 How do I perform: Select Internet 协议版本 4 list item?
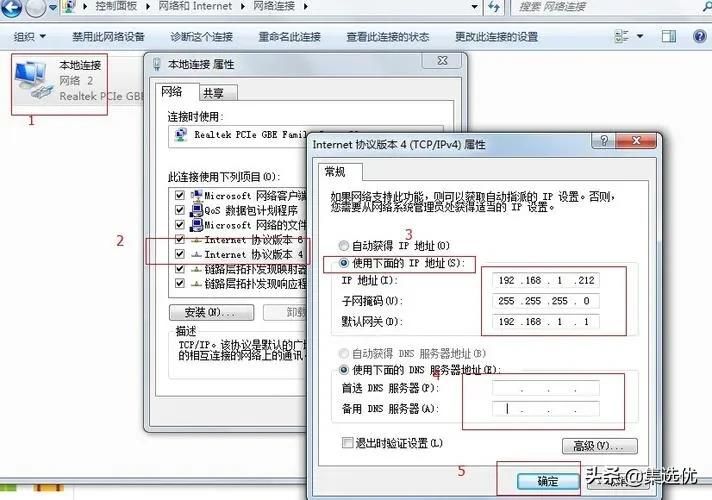pyautogui.click(x=248, y=254)
